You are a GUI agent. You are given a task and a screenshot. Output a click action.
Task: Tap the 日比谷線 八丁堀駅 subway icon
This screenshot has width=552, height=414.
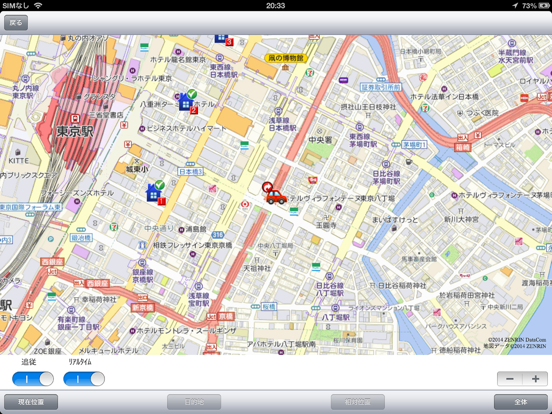[x=329, y=276]
